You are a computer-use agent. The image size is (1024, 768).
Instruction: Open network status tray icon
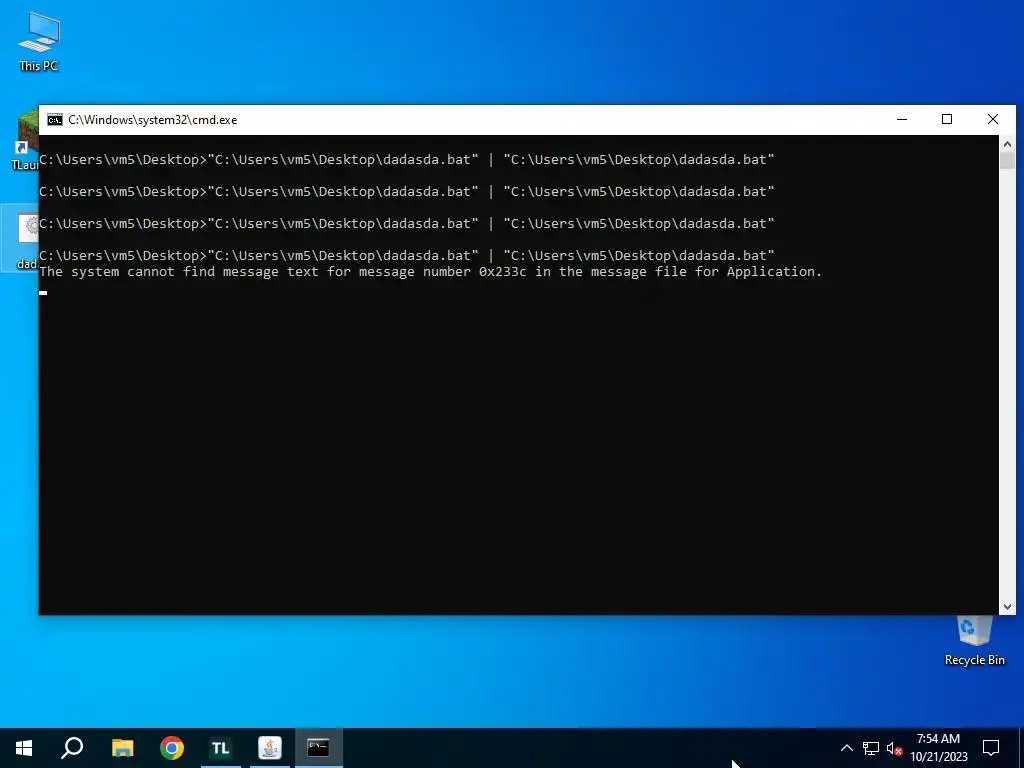coord(871,748)
